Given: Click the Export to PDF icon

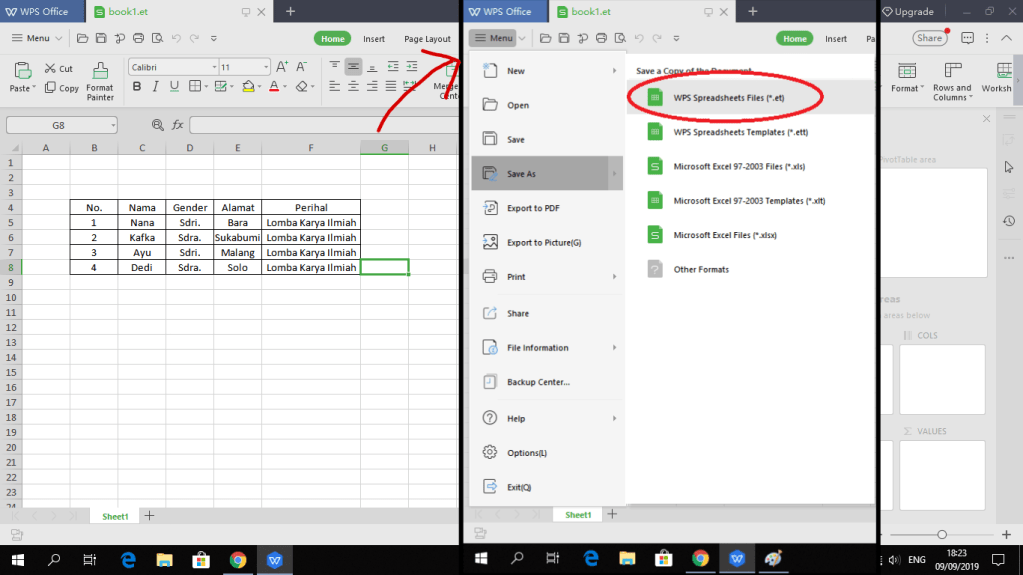Looking at the screenshot, I should [490, 208].
